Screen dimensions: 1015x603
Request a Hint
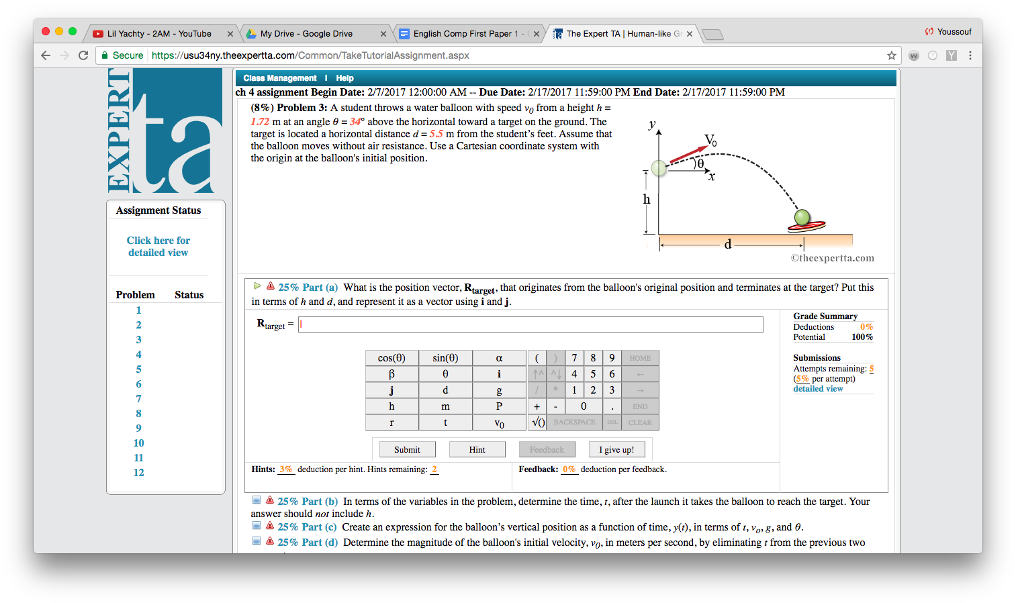477,450
